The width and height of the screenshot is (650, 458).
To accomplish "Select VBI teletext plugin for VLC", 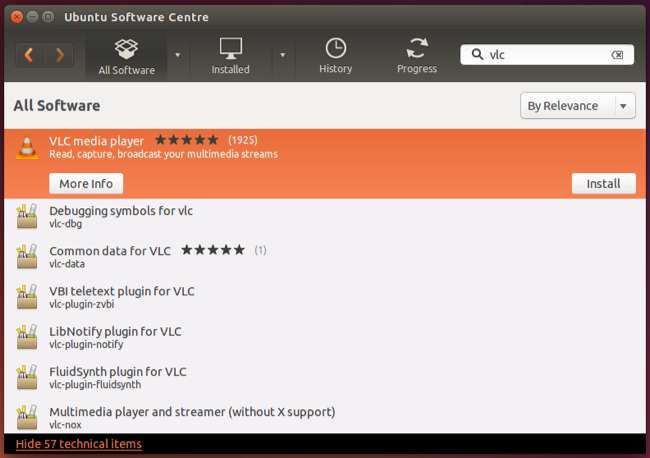I will coord(325,297).
